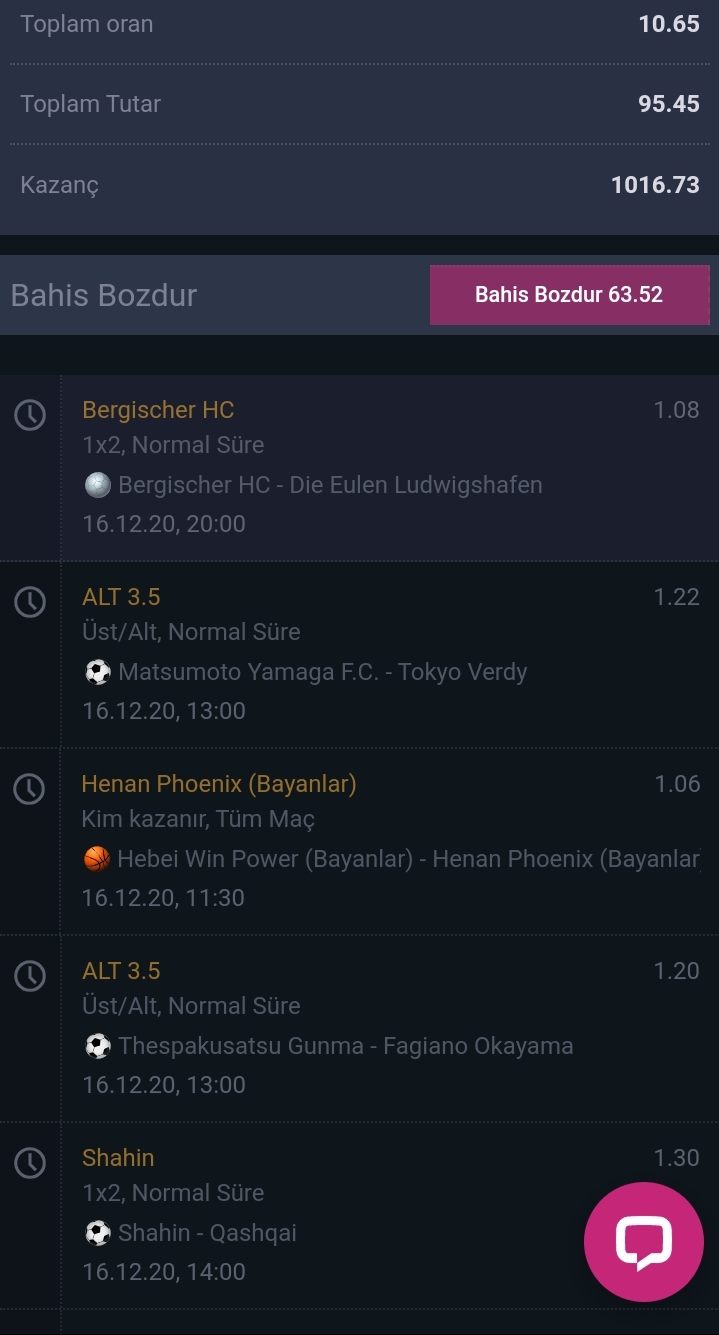This screenshot has height=1335, width=719.
Task: Tap the soccer ball icon for Thespakusatsu Gunma match
Action: [x=97, y=1046]
